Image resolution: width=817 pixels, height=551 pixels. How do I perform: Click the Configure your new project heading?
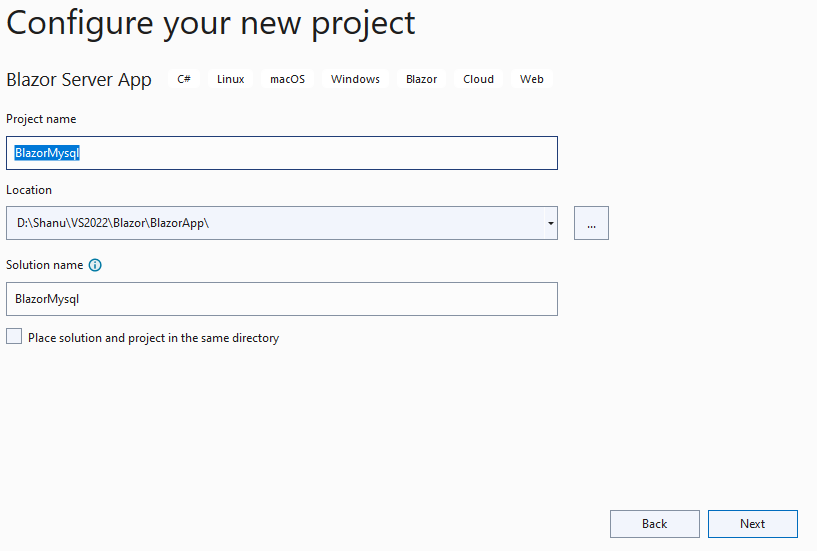(x=211, y=23)
